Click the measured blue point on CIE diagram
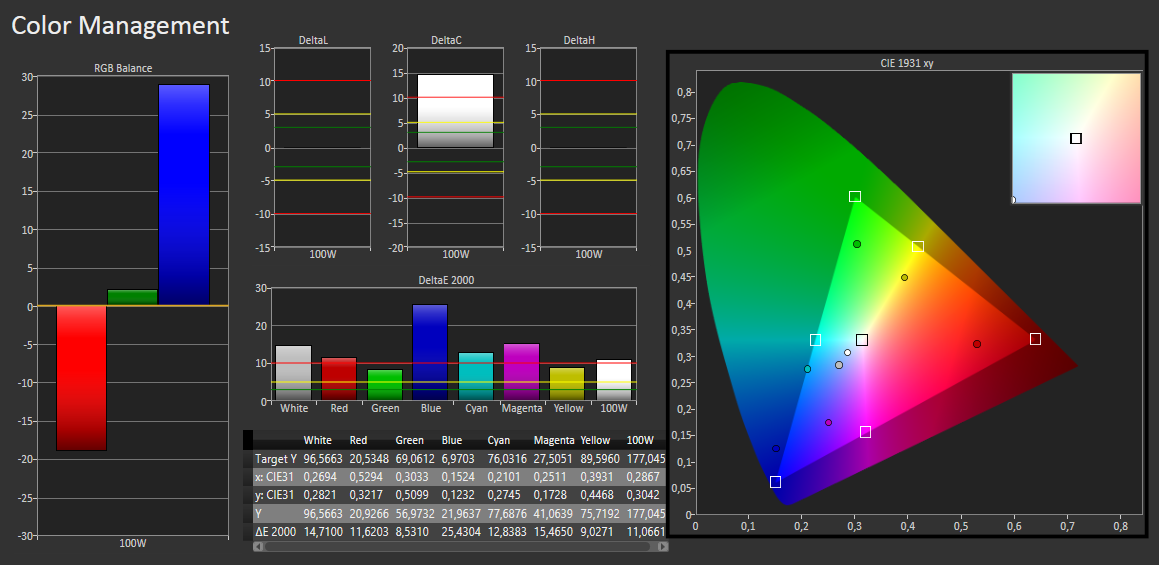 [x=776, y=448]
